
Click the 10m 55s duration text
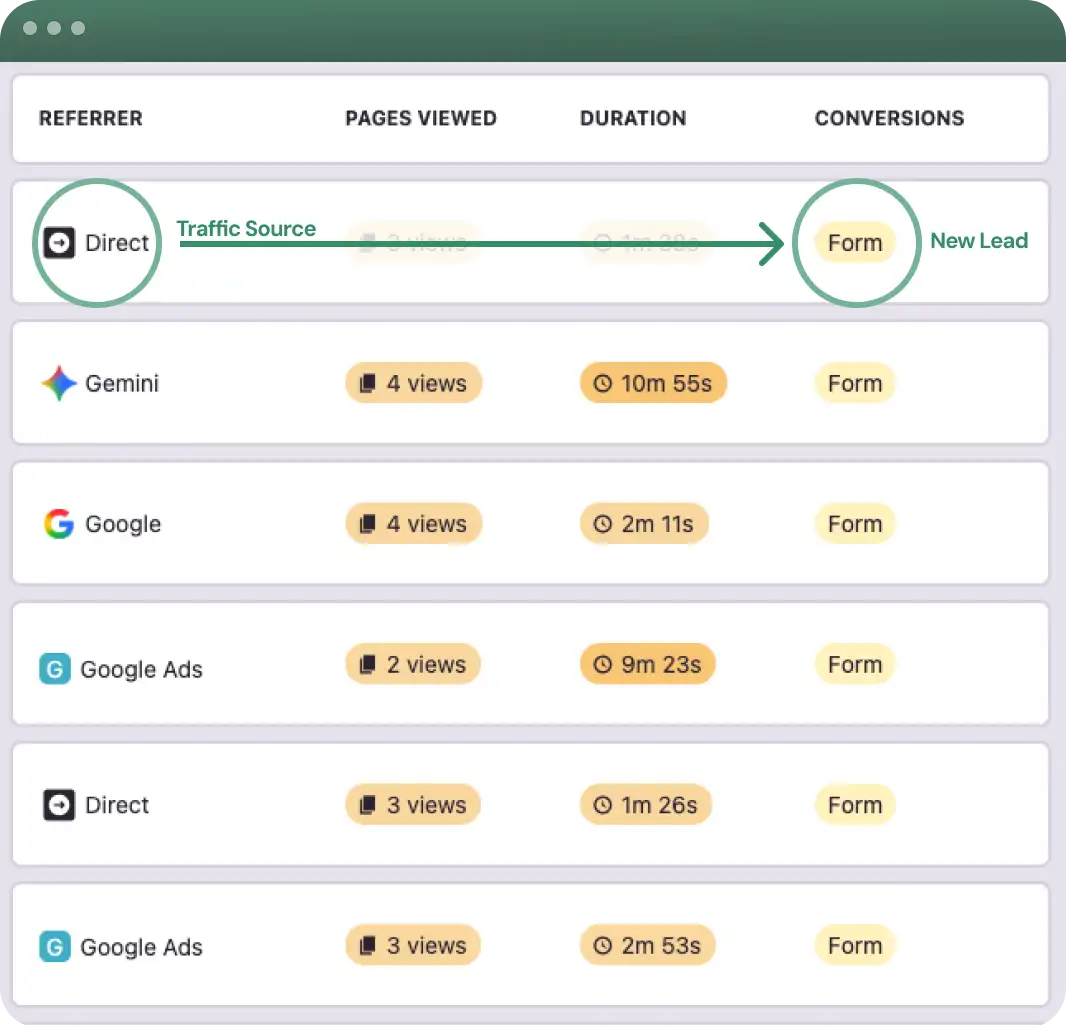click(666, 383)
